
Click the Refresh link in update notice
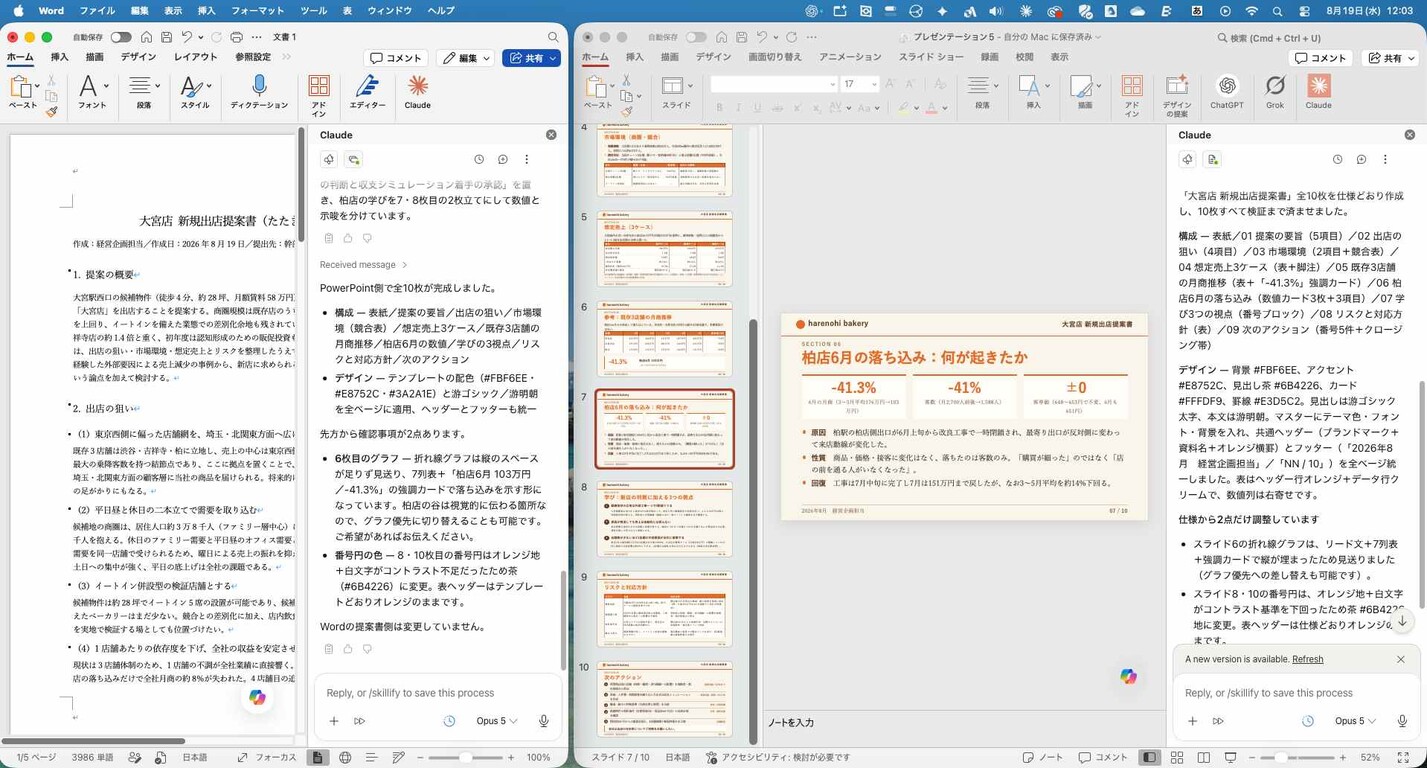pos(1307,660)
